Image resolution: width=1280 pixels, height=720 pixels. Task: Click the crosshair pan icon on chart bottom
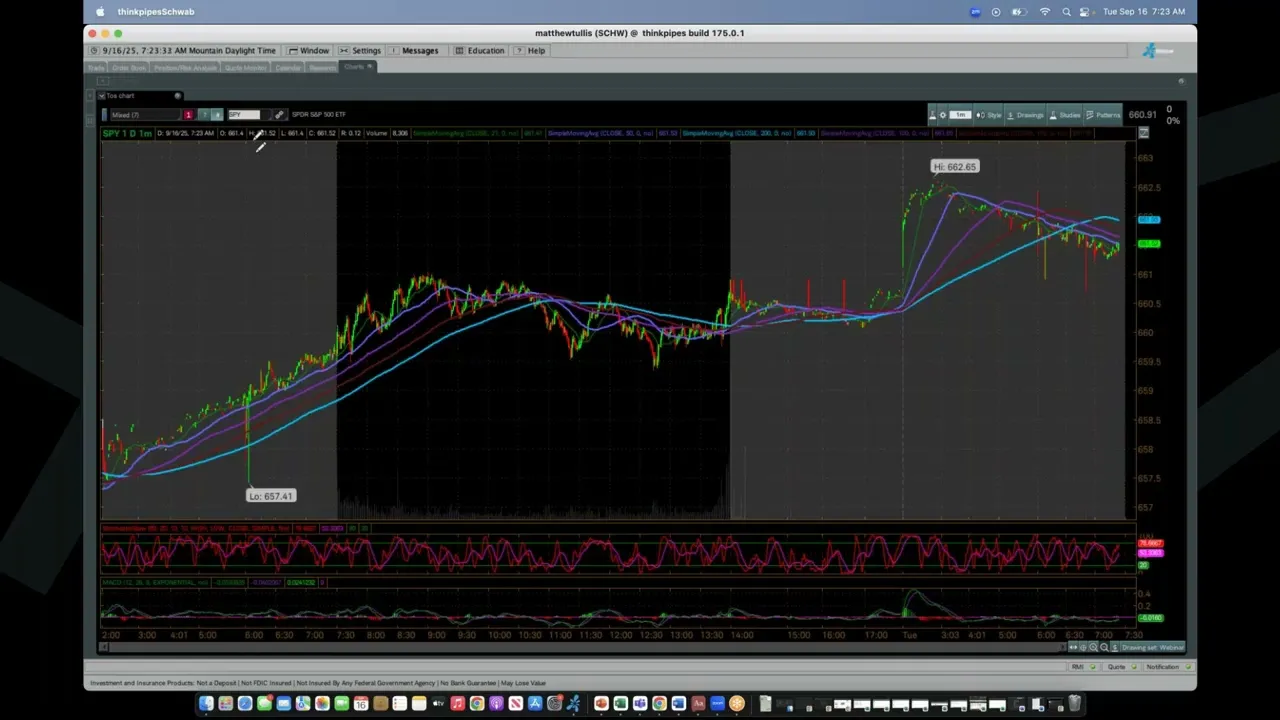[1083, 648]
